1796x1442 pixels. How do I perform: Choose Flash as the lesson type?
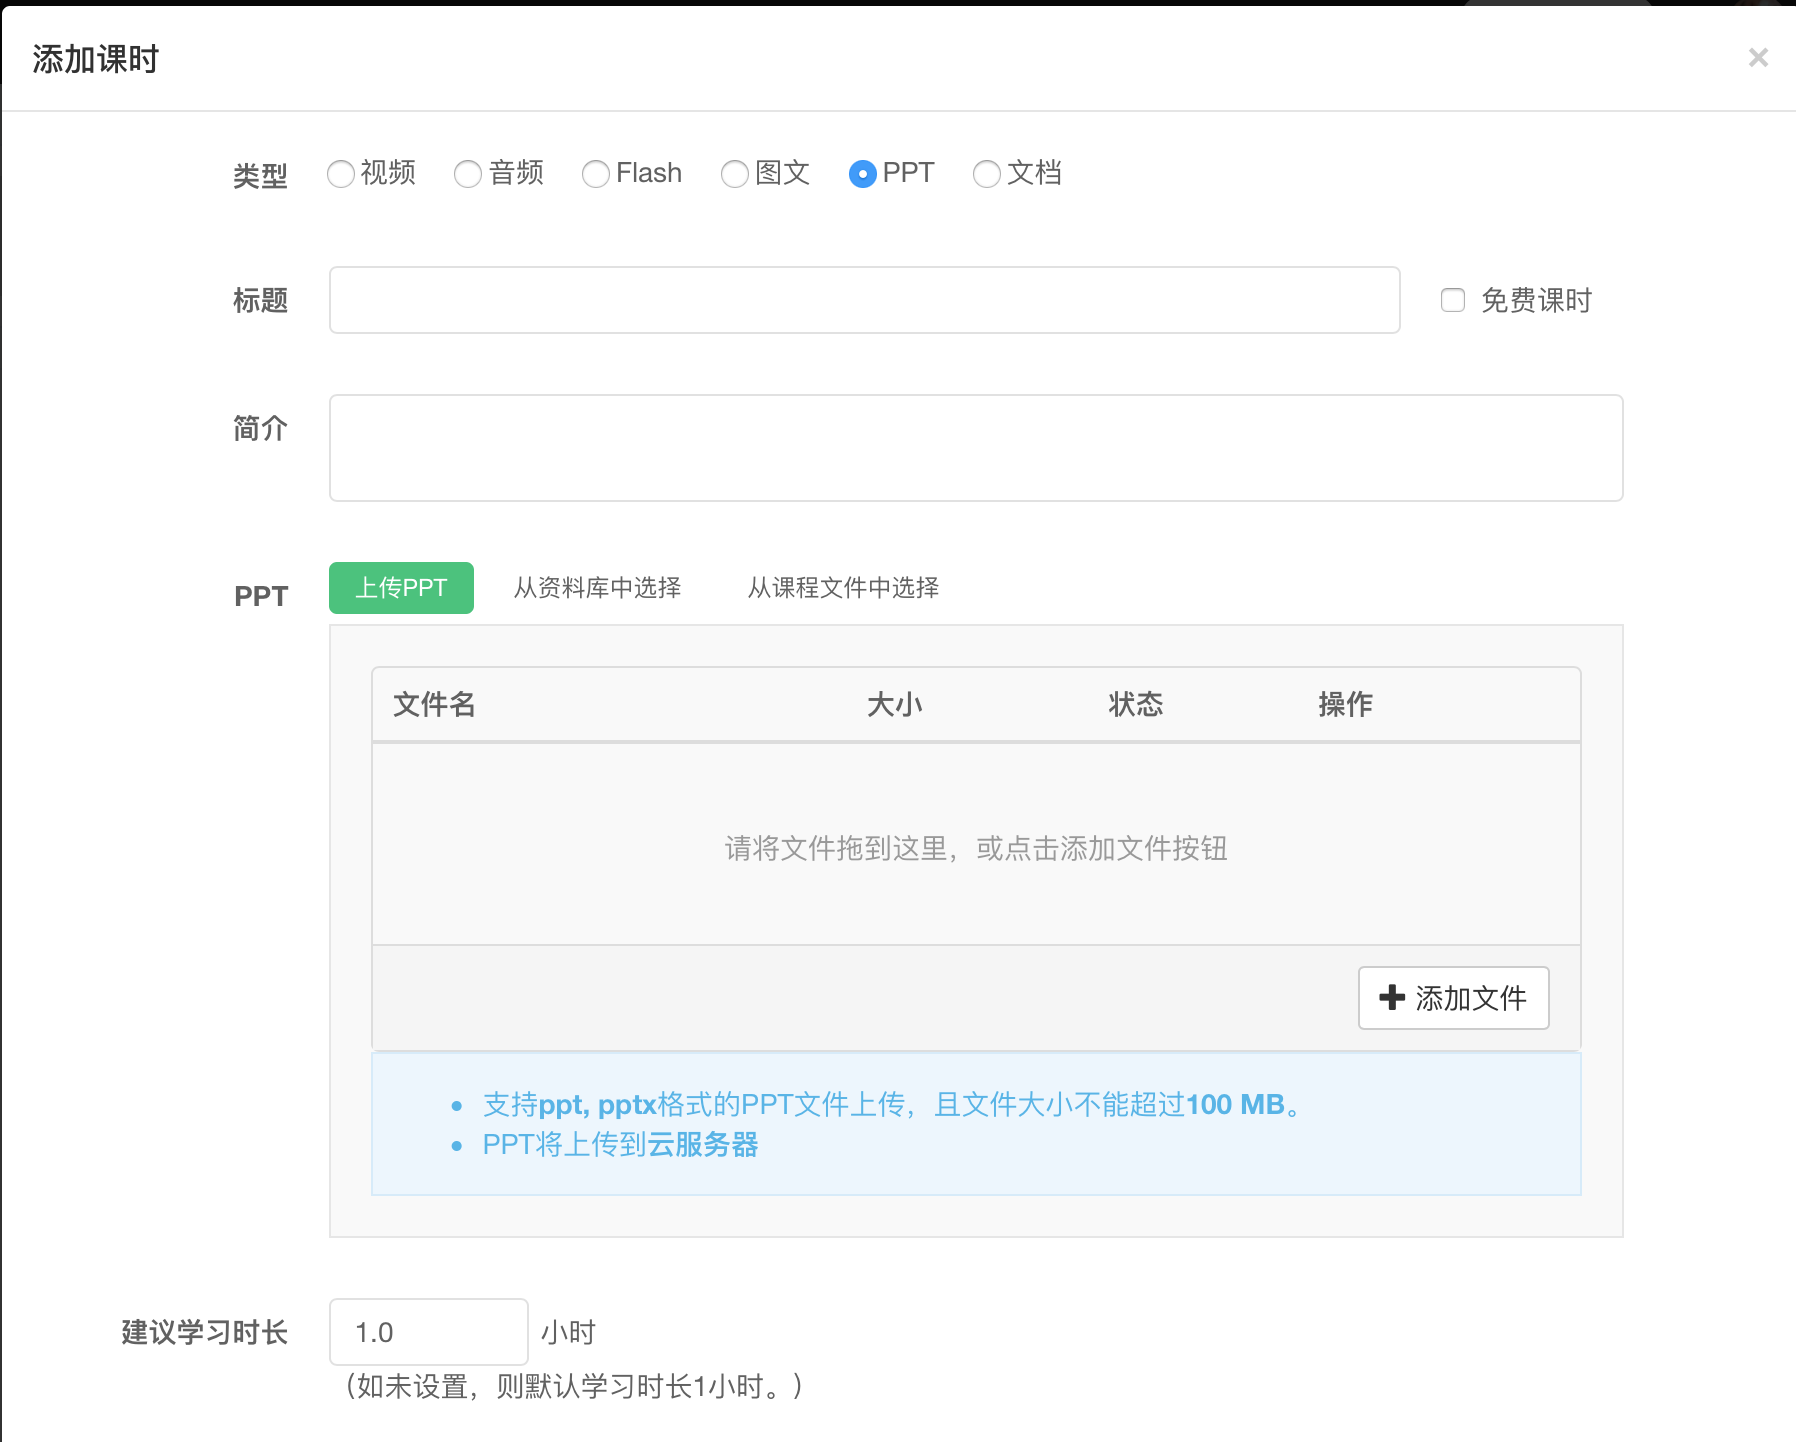click(x=596, y=174)
